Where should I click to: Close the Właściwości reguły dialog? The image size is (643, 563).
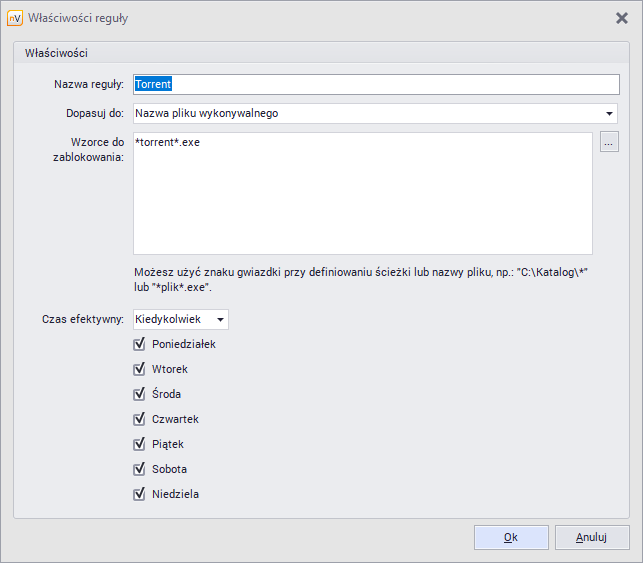point(621,18)
